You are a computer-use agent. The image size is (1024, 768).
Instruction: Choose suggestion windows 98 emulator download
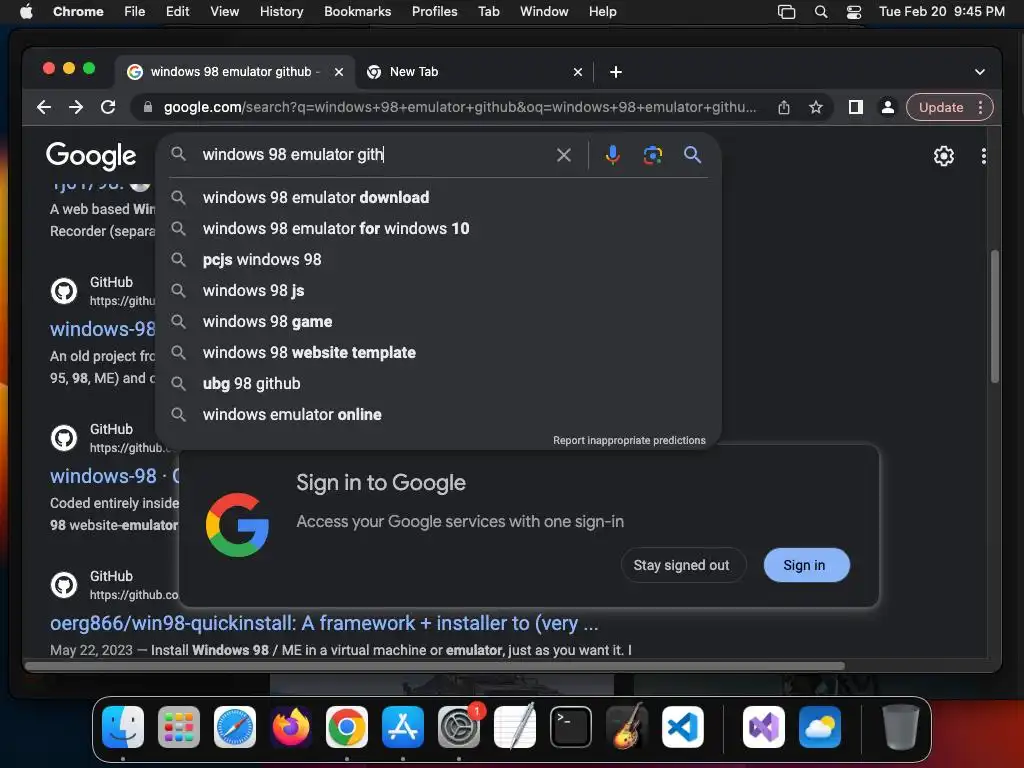coord(439,197)
